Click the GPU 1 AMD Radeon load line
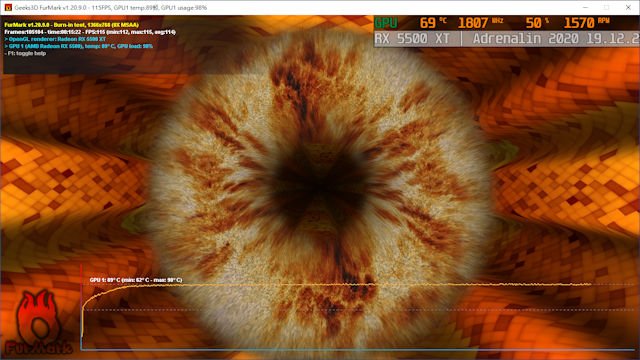The width and height of the screenshot is (640, 360). pos(78,46)
